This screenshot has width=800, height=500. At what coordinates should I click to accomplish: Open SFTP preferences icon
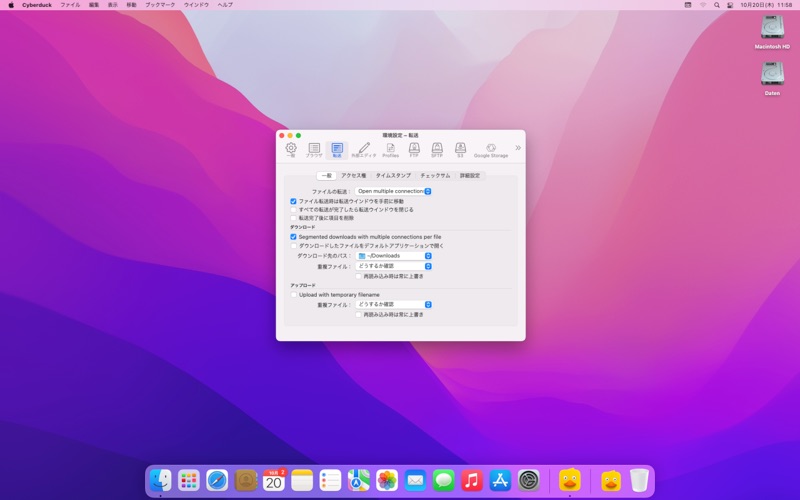coord(437,149)
